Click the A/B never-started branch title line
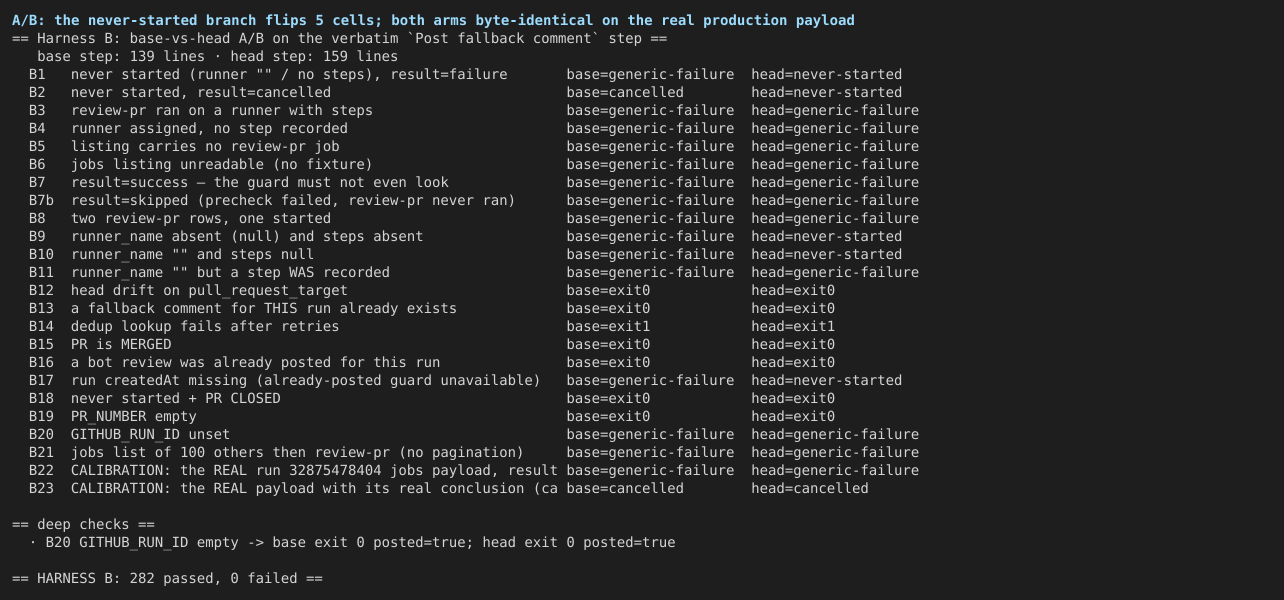The image size is (1284, 600). coord(433,20)
